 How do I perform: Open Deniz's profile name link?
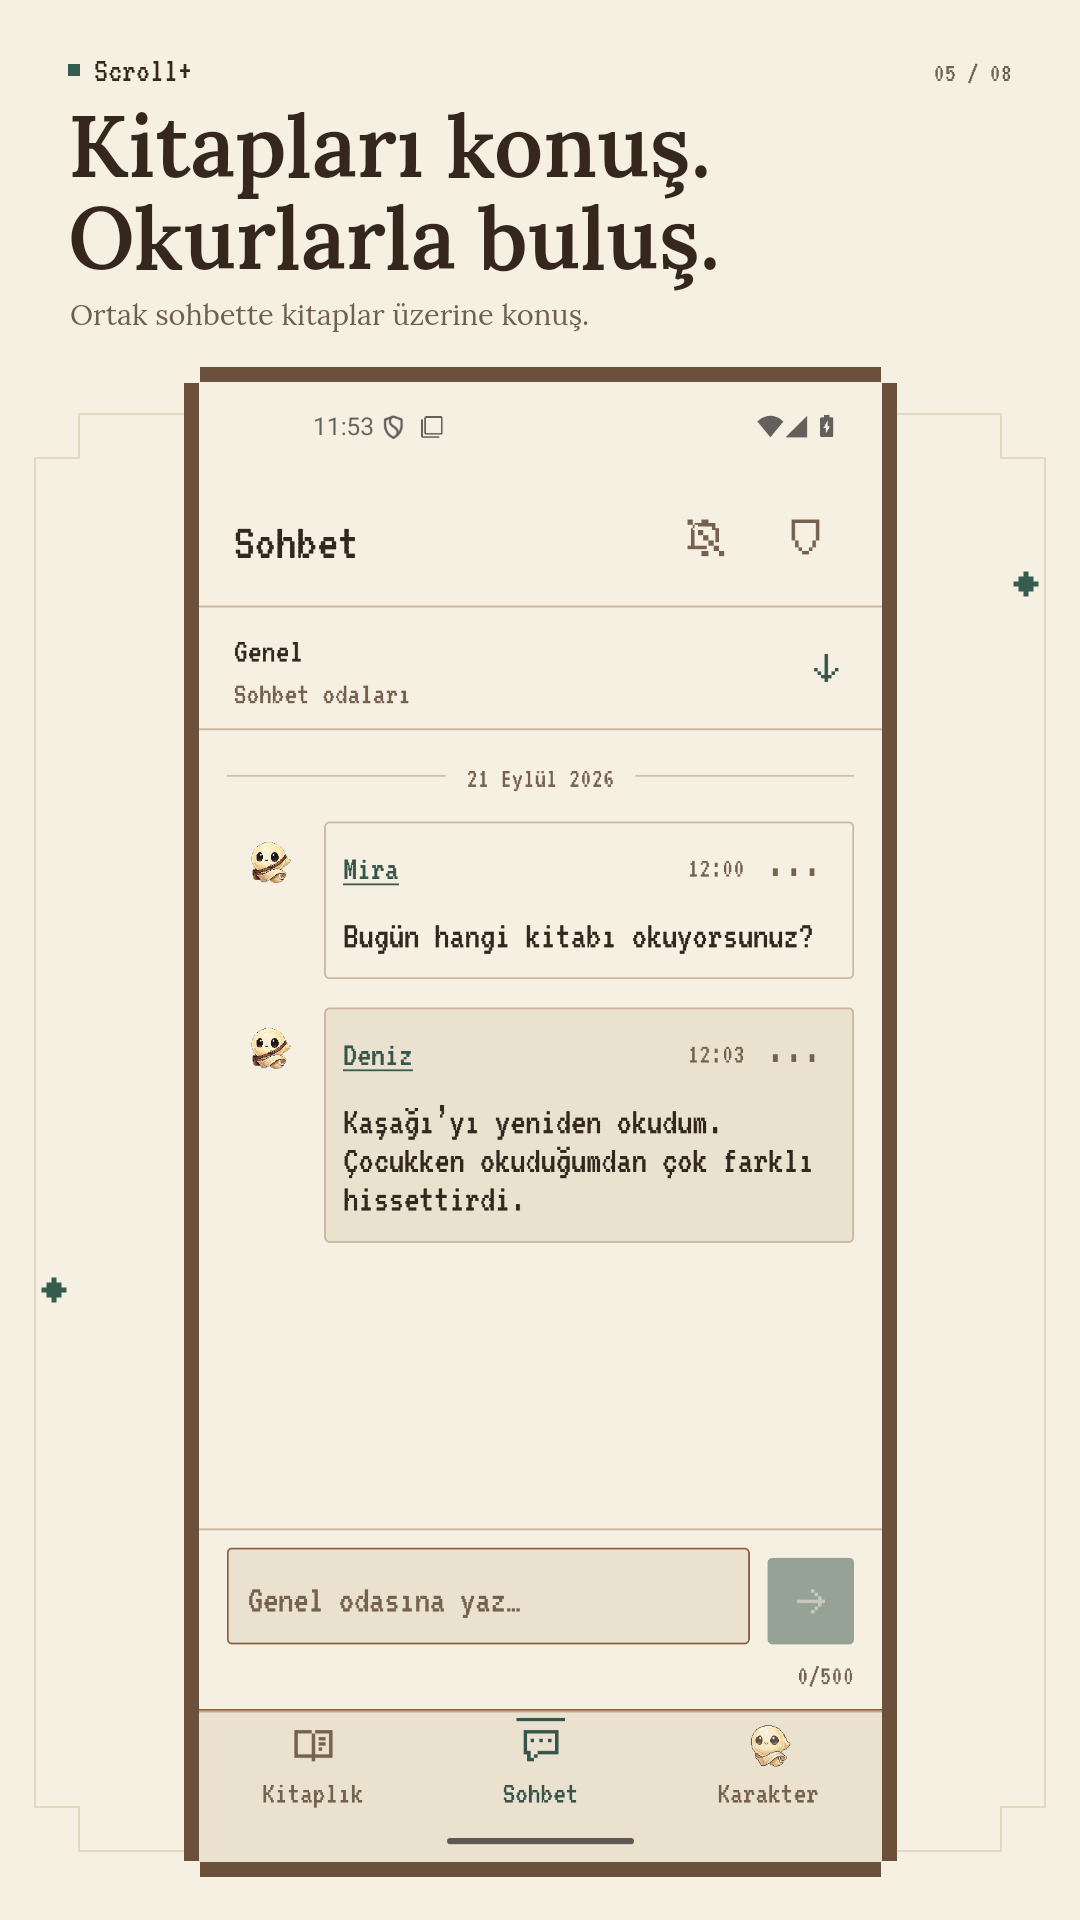pos(377,1056)
